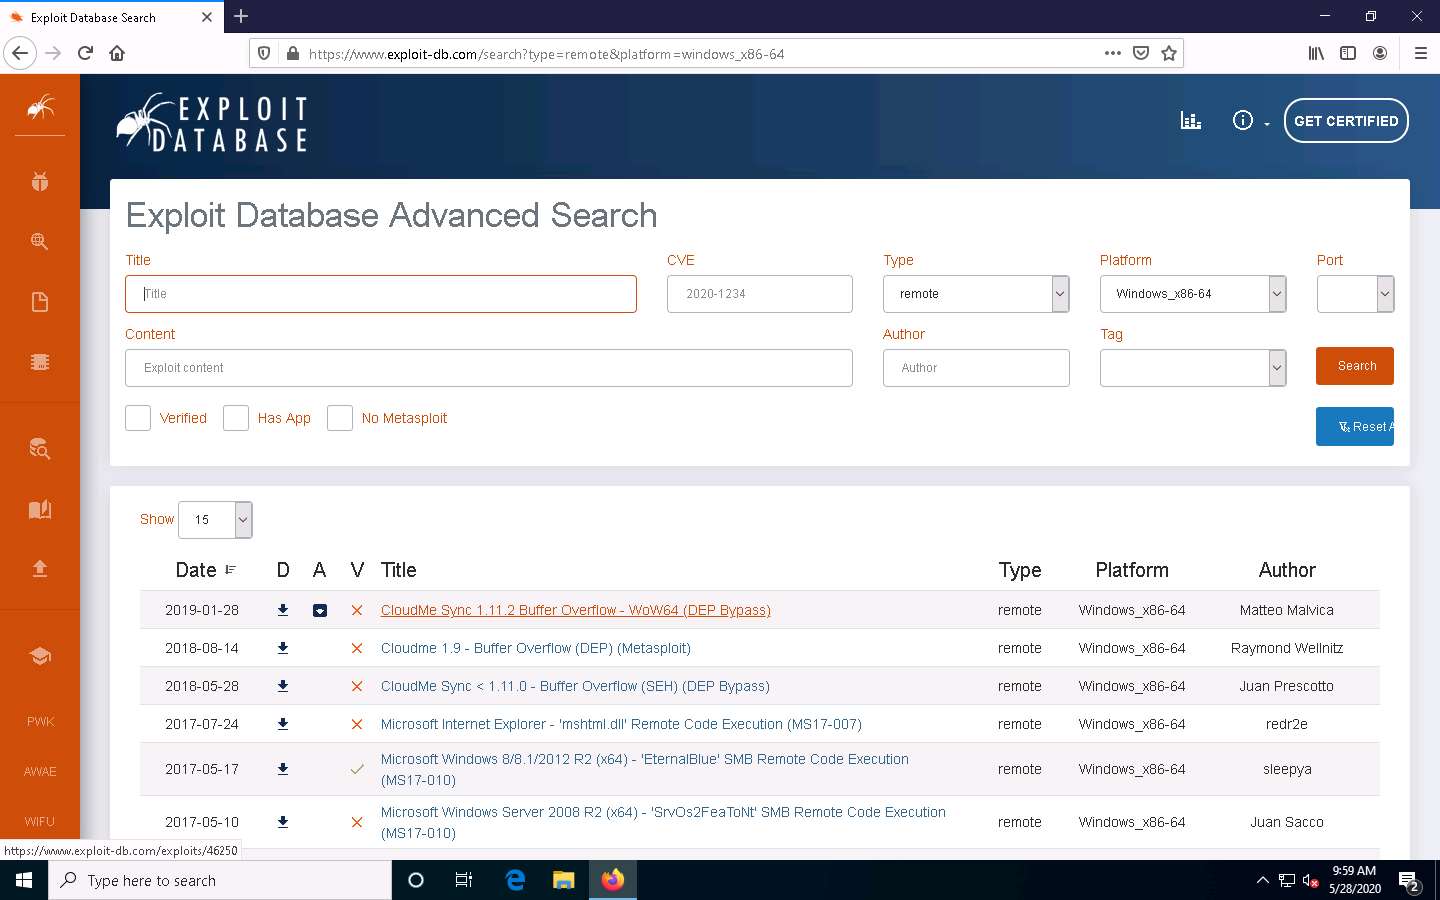Bookmark this page with the star icon
The width and height of the screenshot is (1440, 900).
coord(1168,53)
